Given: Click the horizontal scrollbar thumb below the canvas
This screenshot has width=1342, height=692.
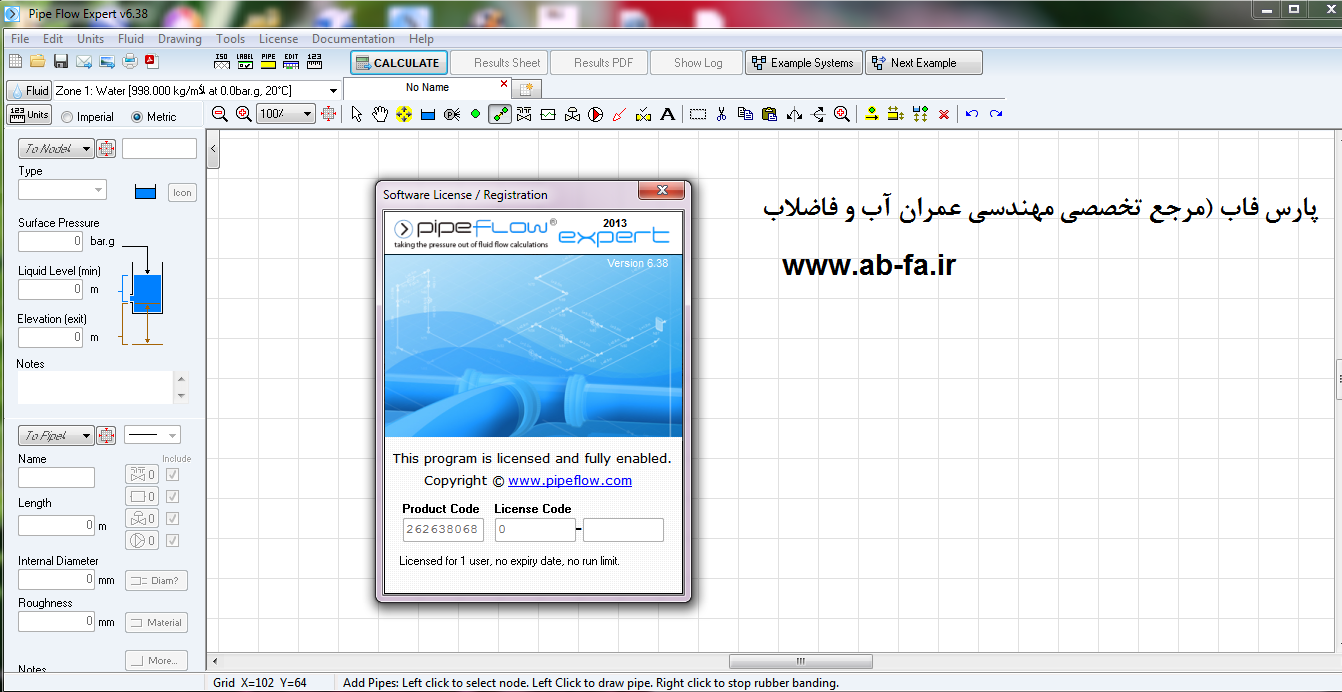Looking at the screenshot, I should [801, 661].
